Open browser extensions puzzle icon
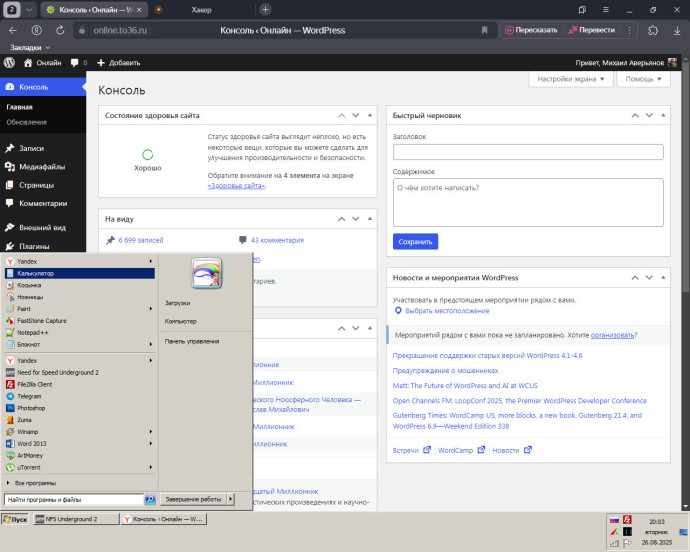Image resolution: width=690 pixels, height=552 pixels. coord(653,30)
